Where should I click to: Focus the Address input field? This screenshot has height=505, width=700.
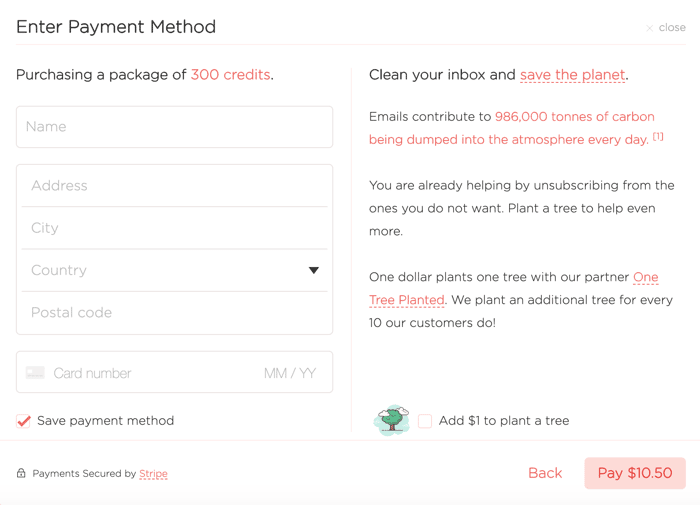pyautogui.click(x=175, y=186)
